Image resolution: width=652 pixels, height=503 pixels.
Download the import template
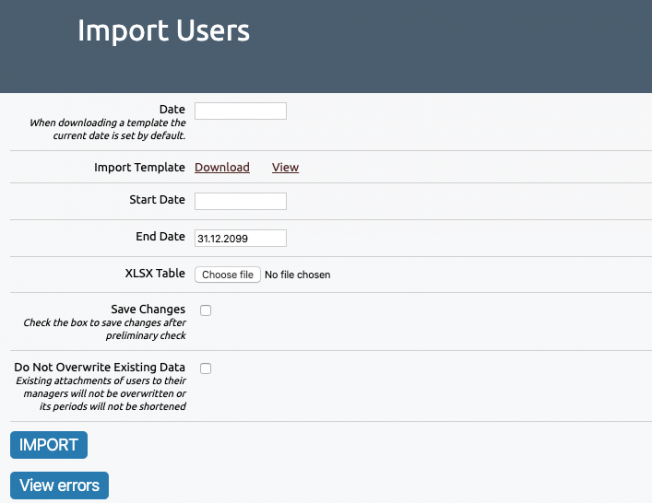pyautogui.click(x=222, y=167)
